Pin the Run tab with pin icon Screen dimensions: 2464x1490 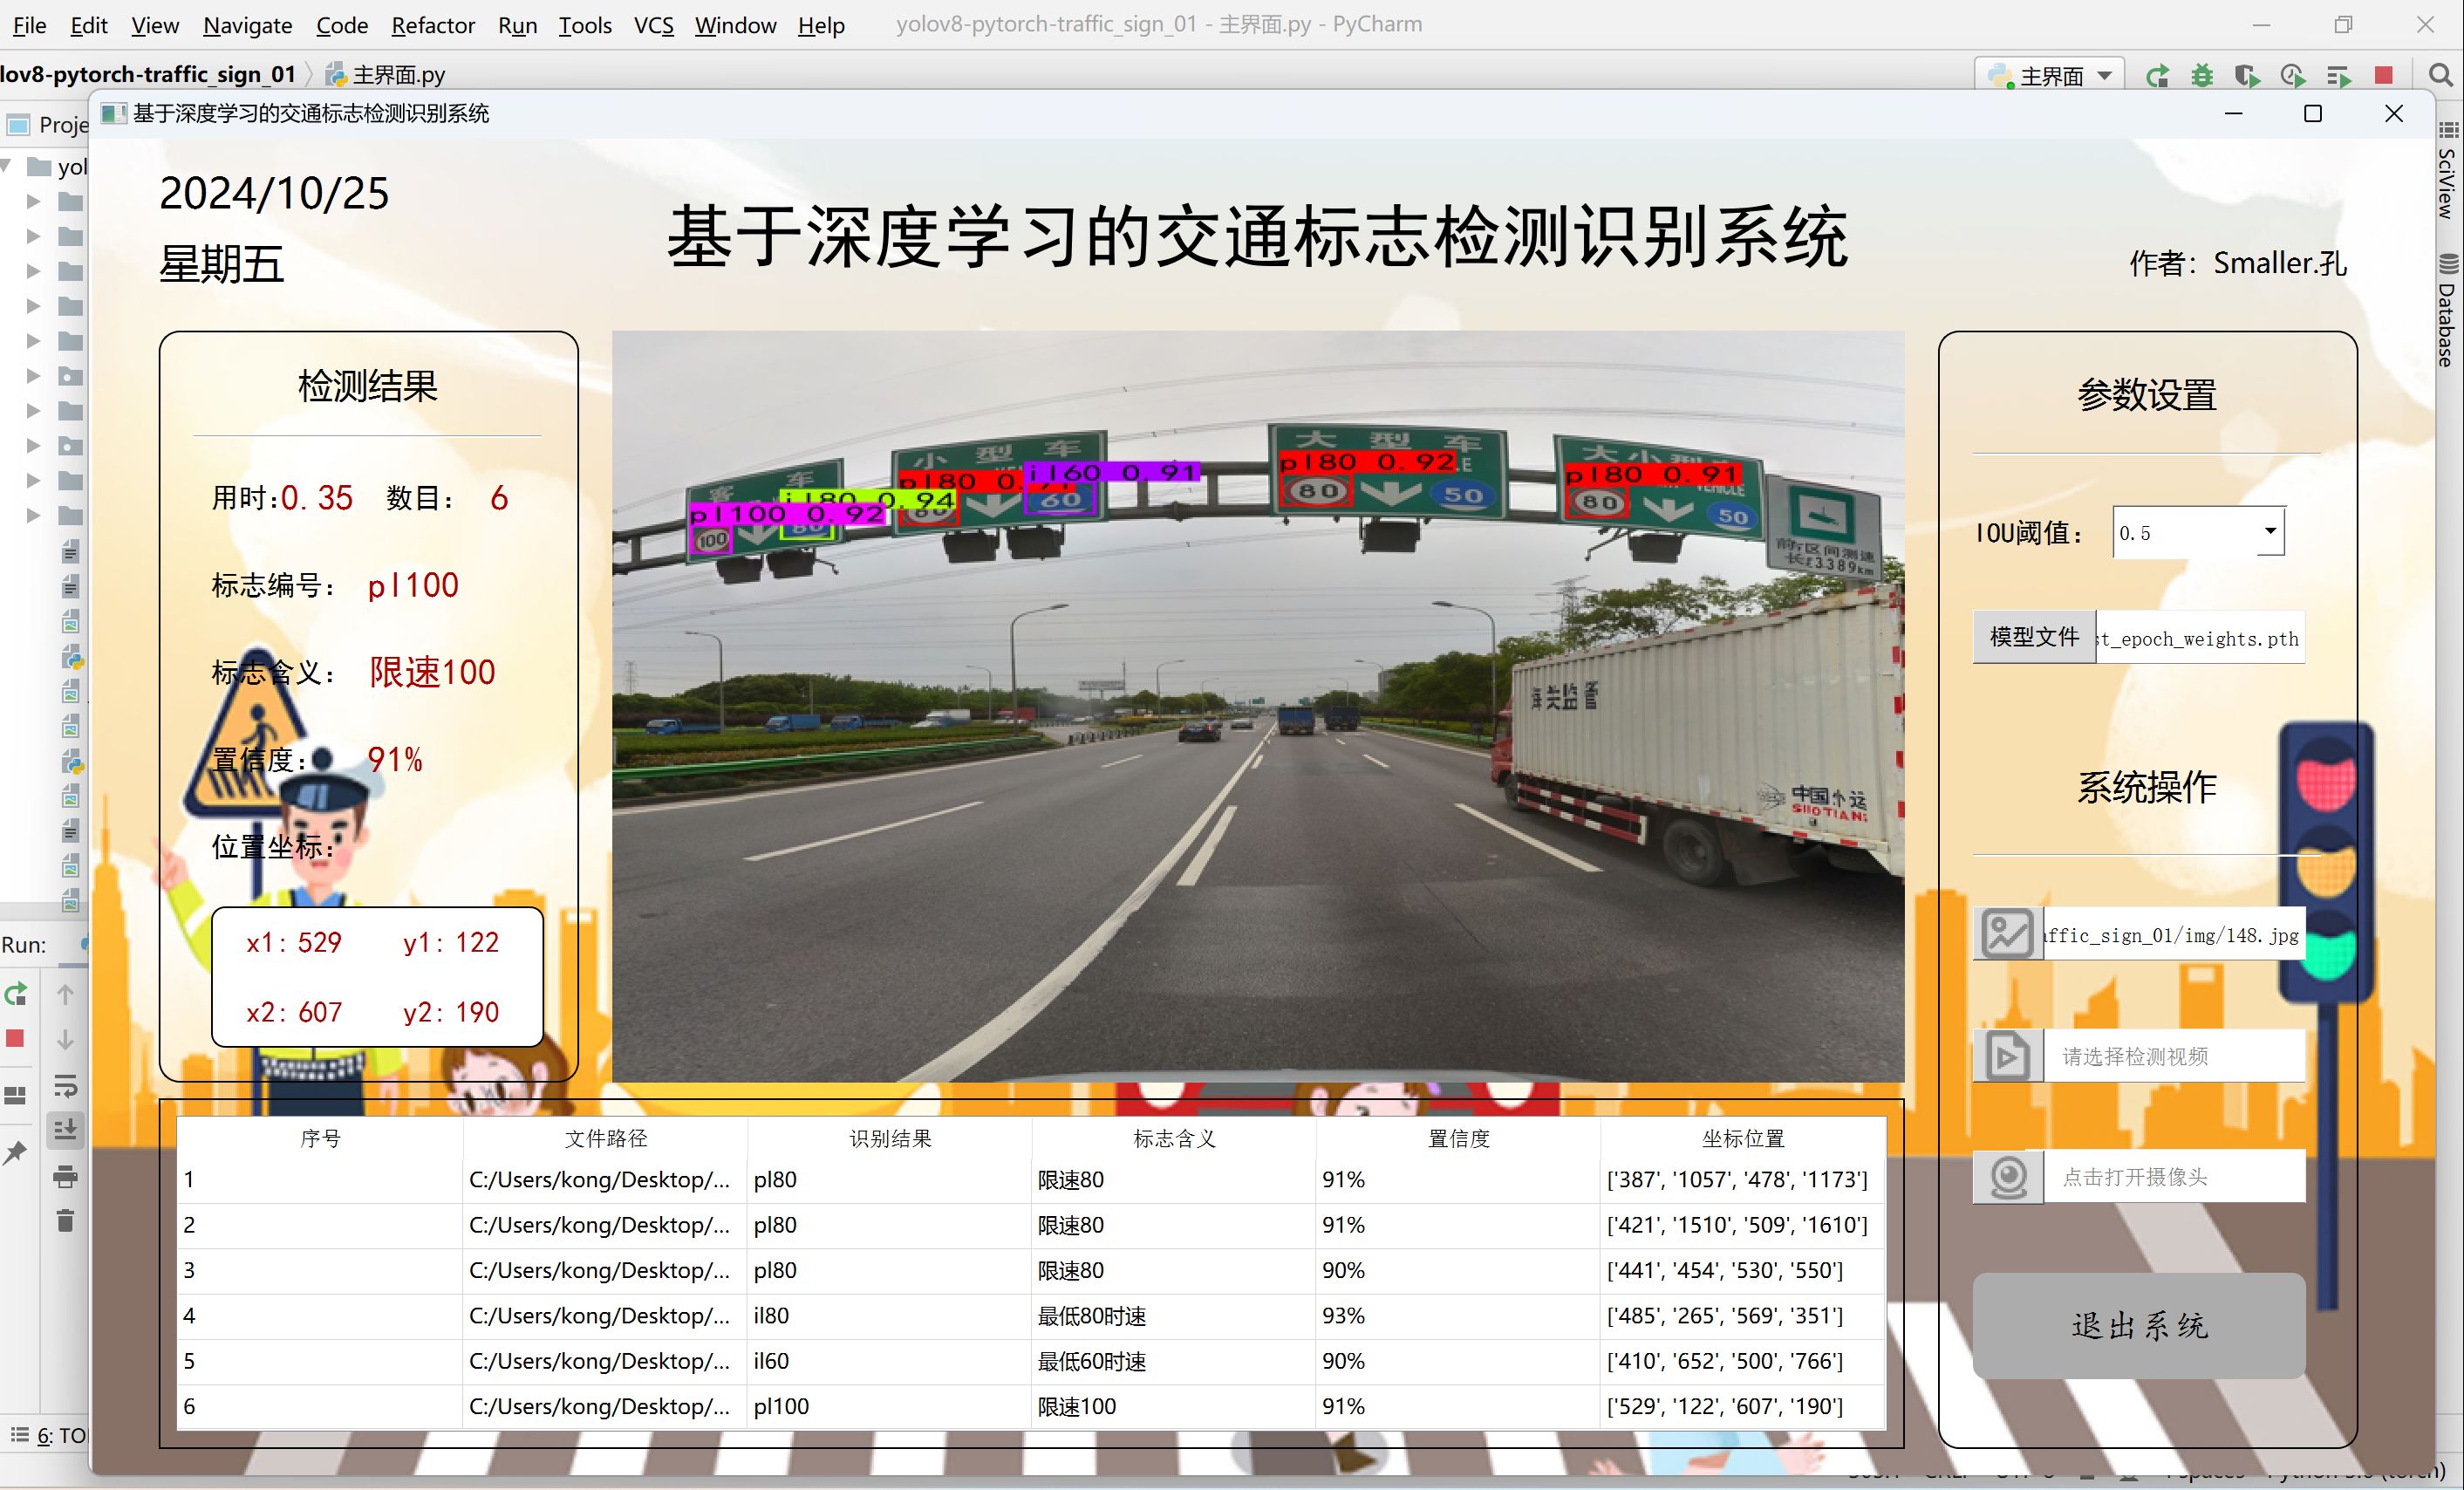(15, 1153)
